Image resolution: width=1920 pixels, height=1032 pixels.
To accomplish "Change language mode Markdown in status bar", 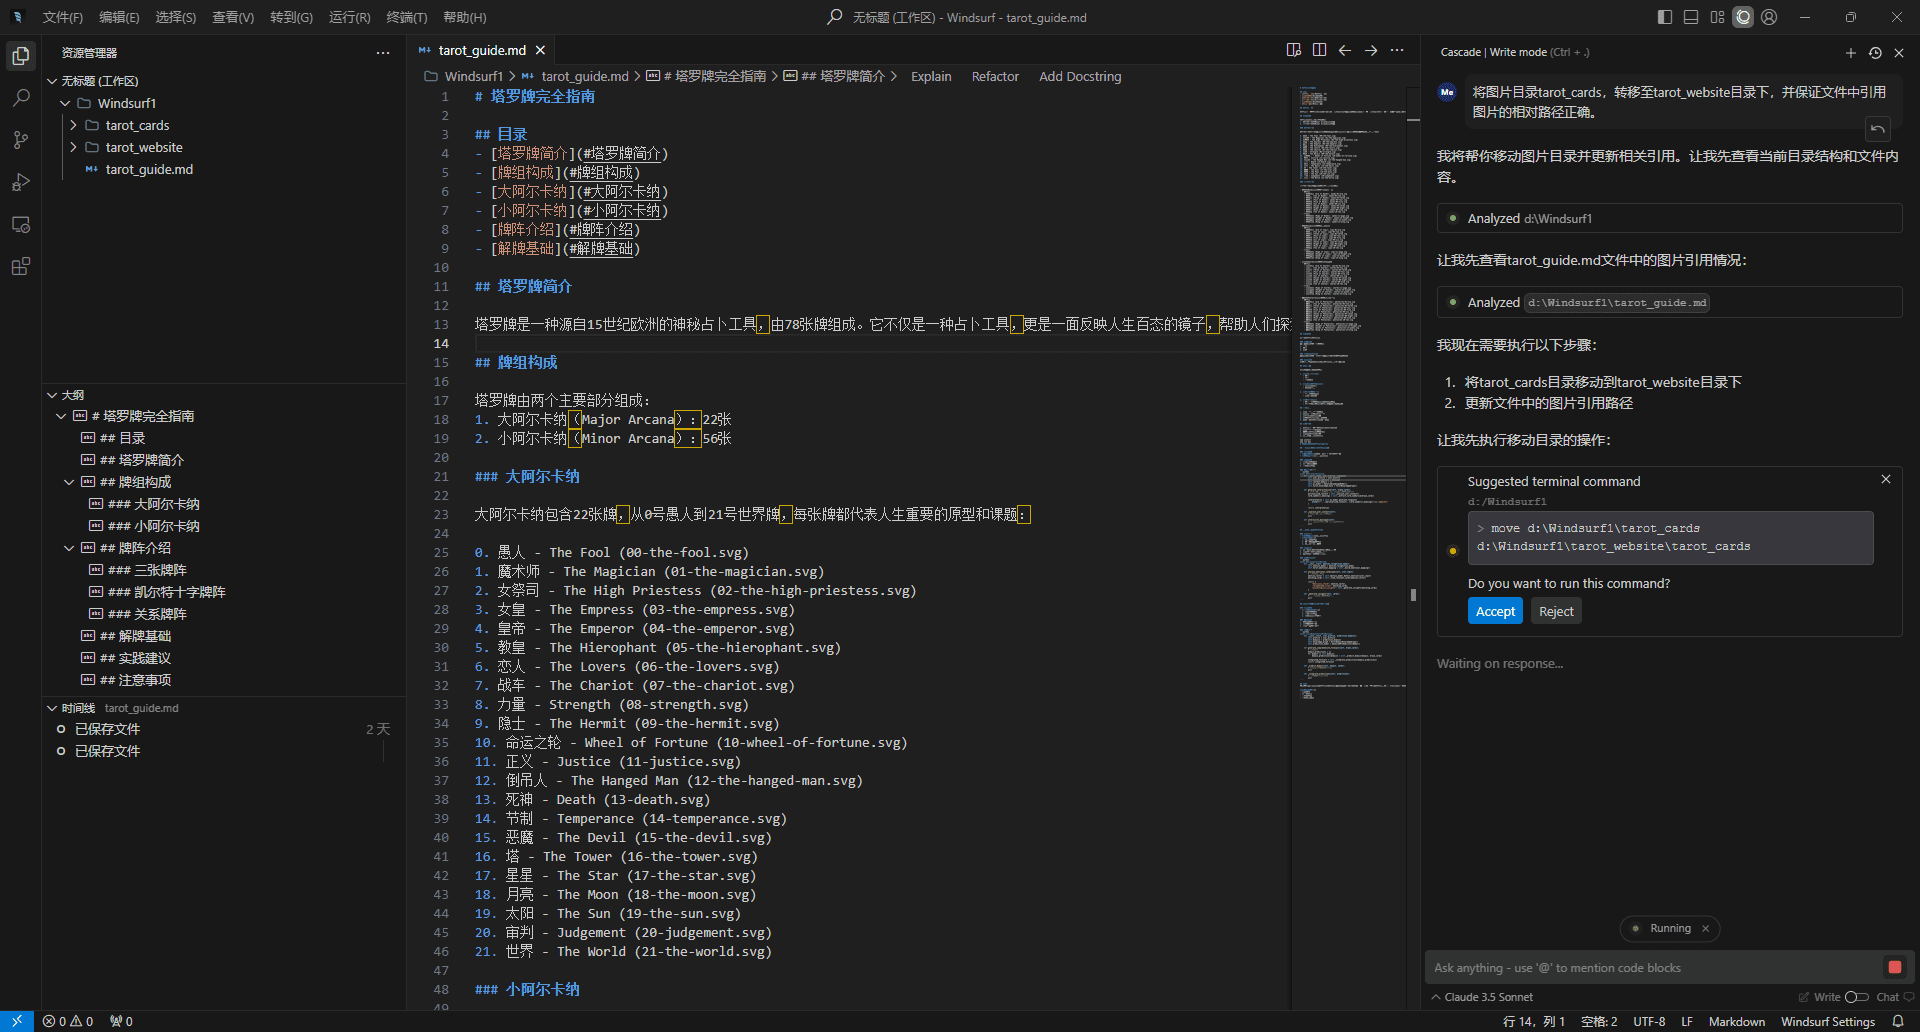I will (x=1737, y=1021).
